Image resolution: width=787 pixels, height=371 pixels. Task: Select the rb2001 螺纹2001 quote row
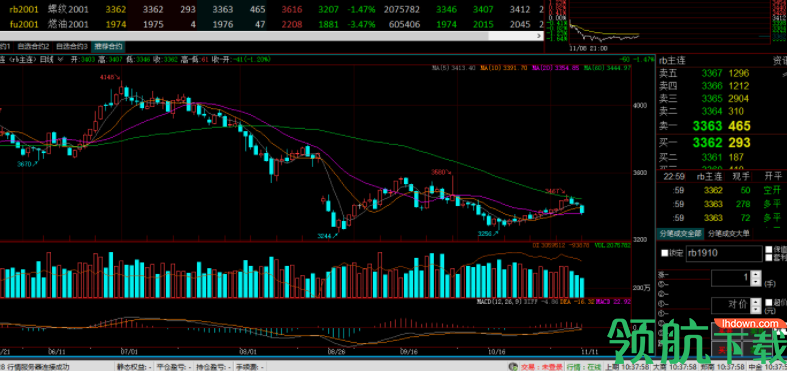coord(272,10)
